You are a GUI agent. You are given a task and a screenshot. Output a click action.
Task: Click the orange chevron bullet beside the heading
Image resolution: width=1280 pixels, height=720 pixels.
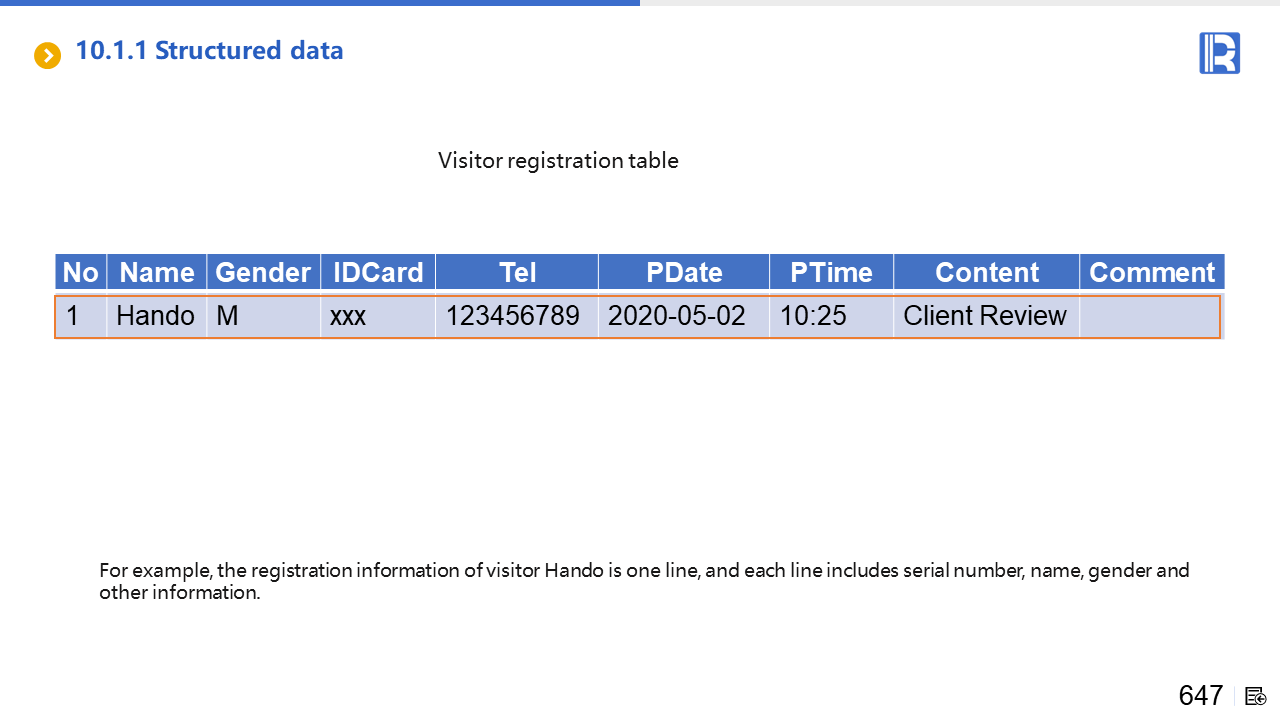pos(47,56)
